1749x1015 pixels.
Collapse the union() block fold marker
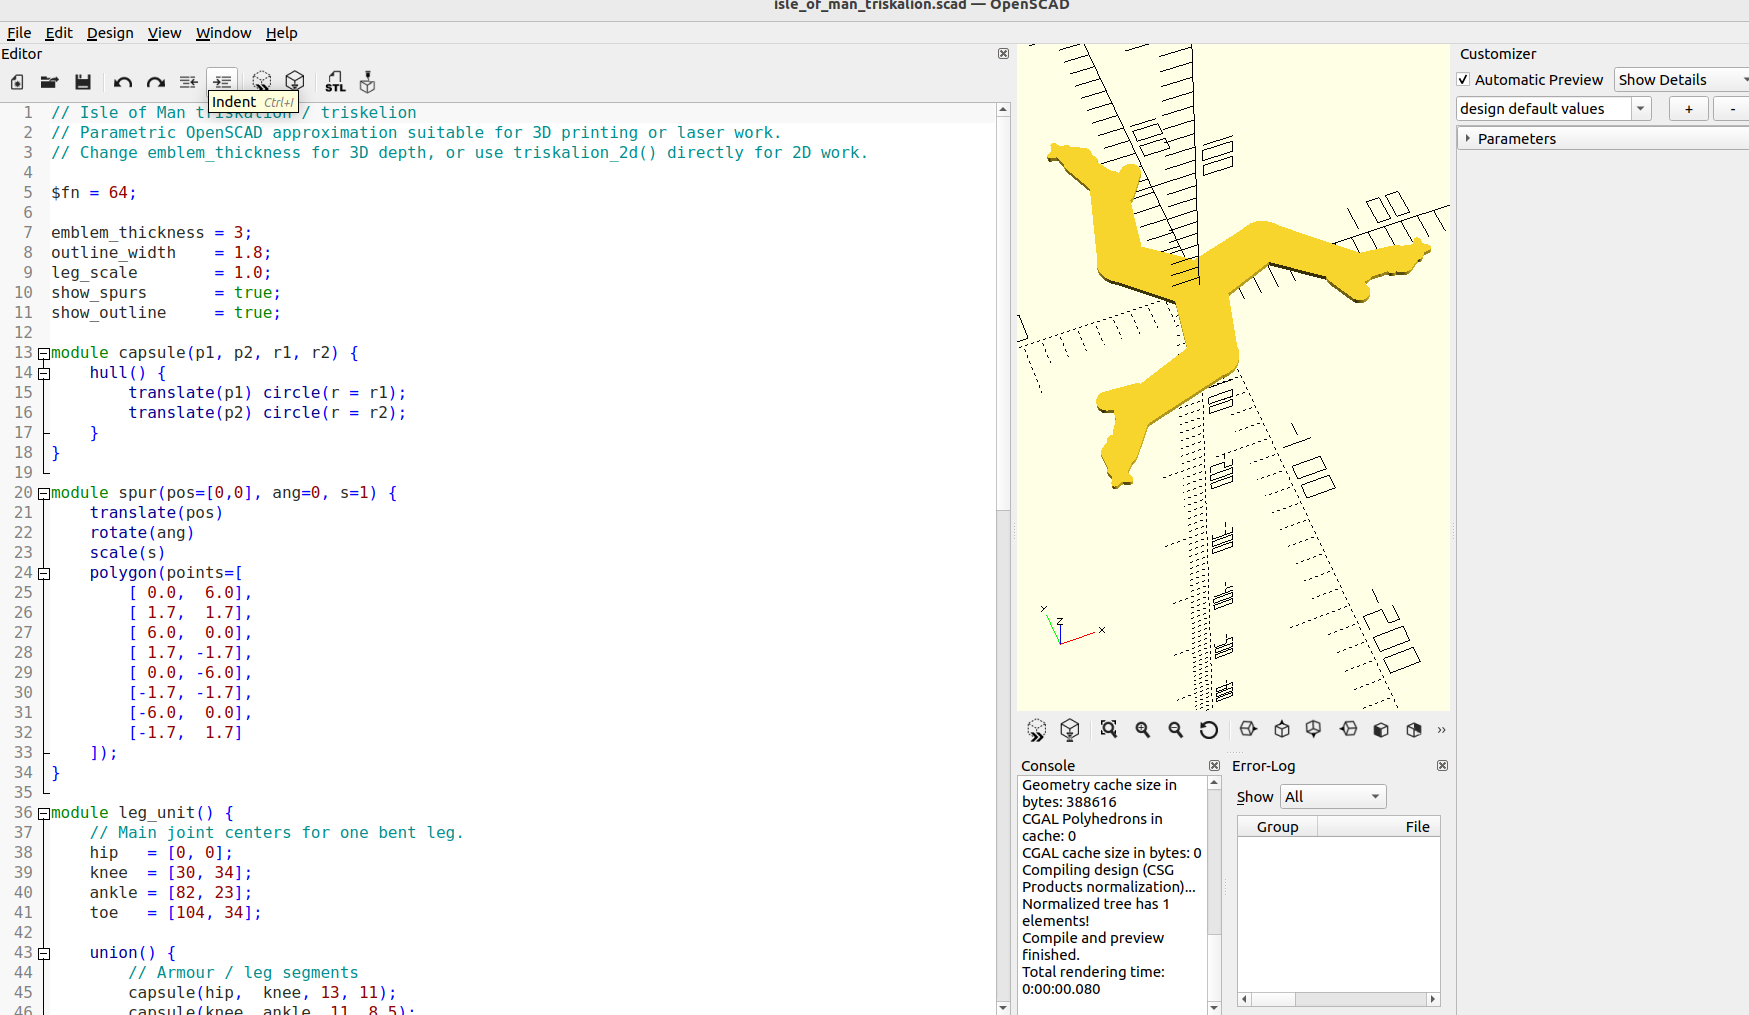44,953
